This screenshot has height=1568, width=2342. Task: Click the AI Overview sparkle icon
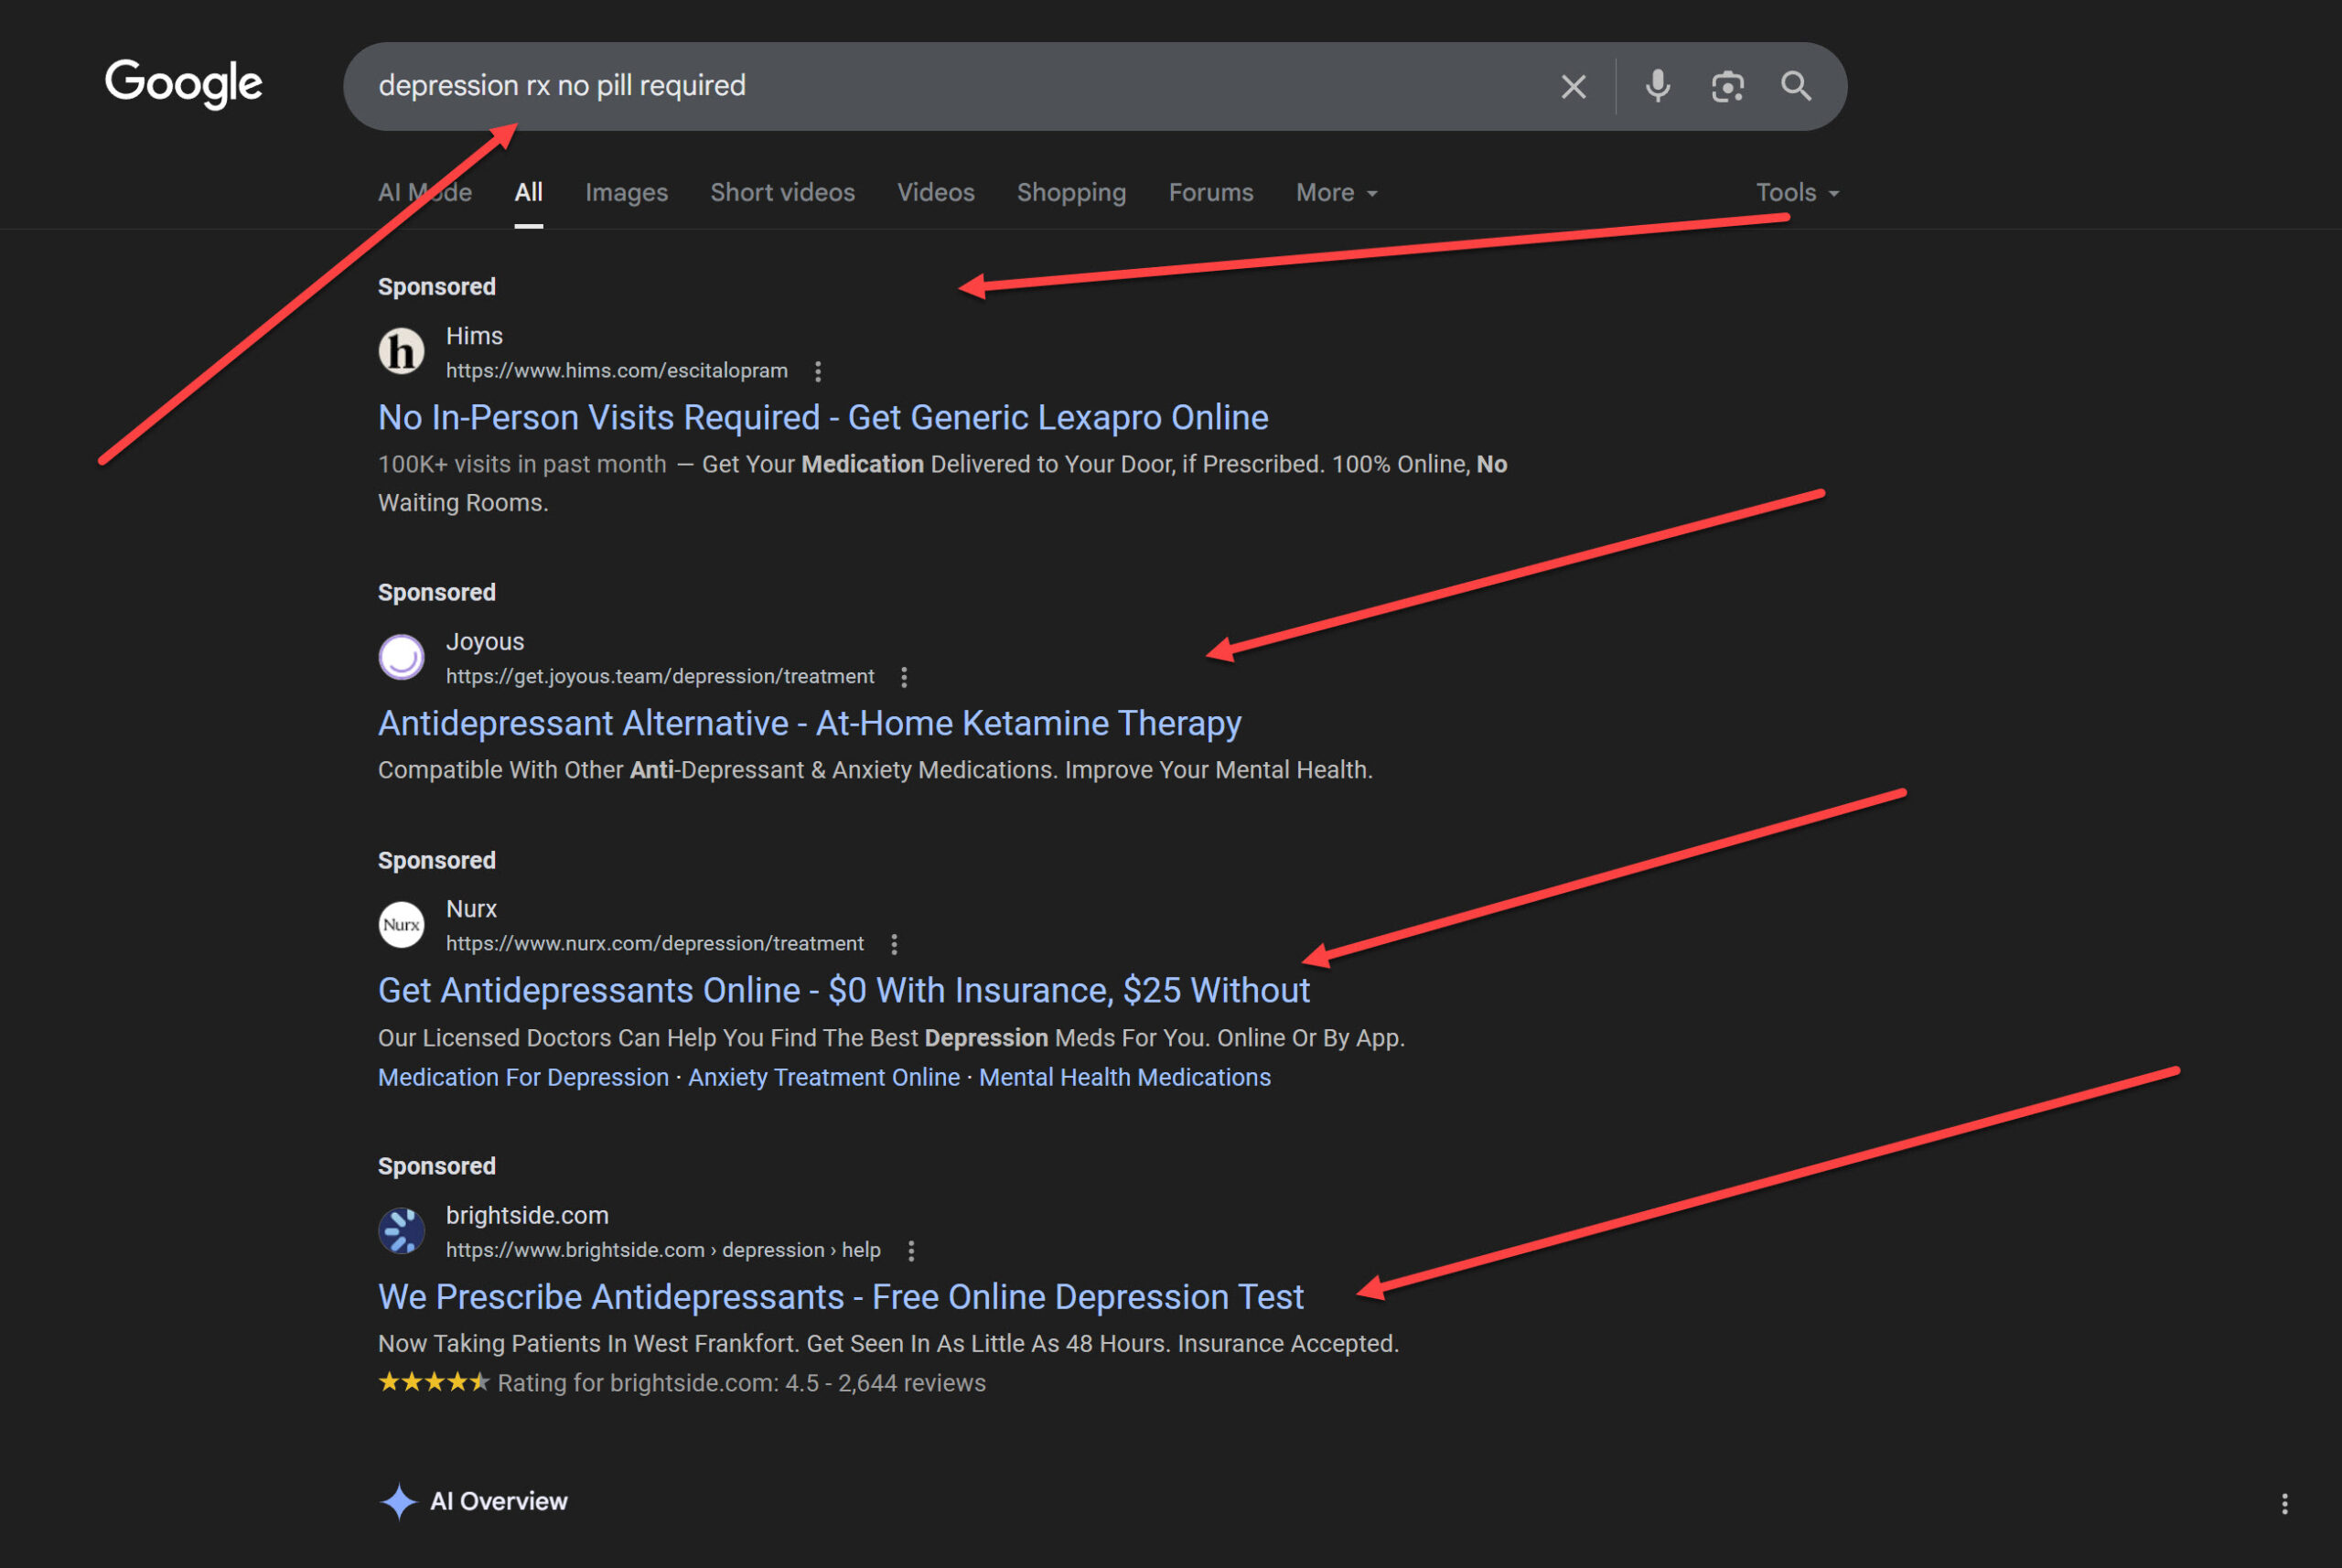398,1502
